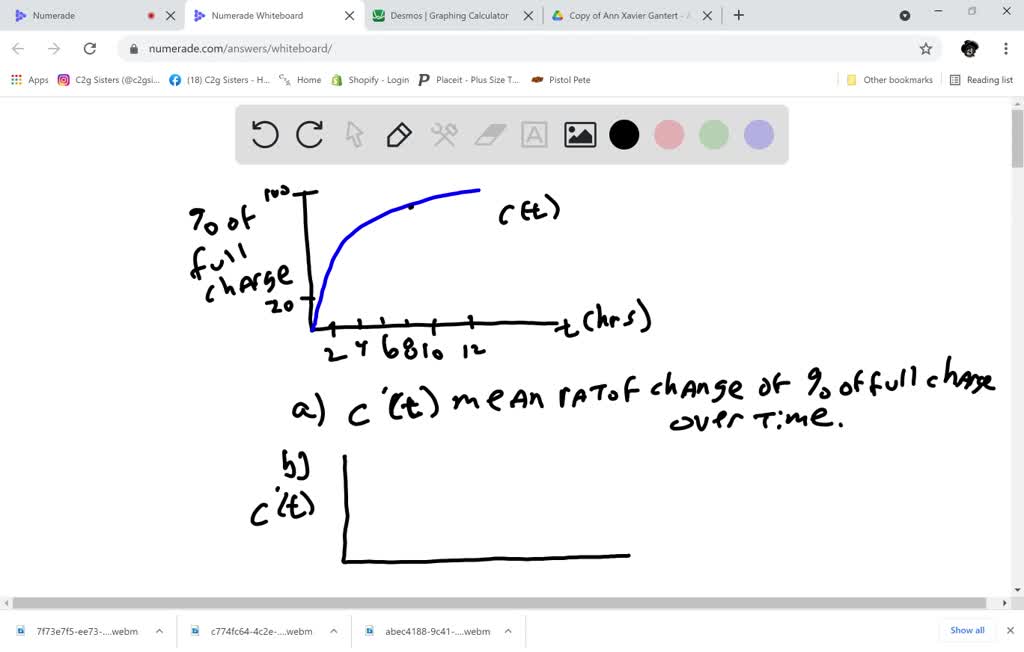Open the Chrome three-dot menu
This screenshot has height=652, width=1024.
1005,49
